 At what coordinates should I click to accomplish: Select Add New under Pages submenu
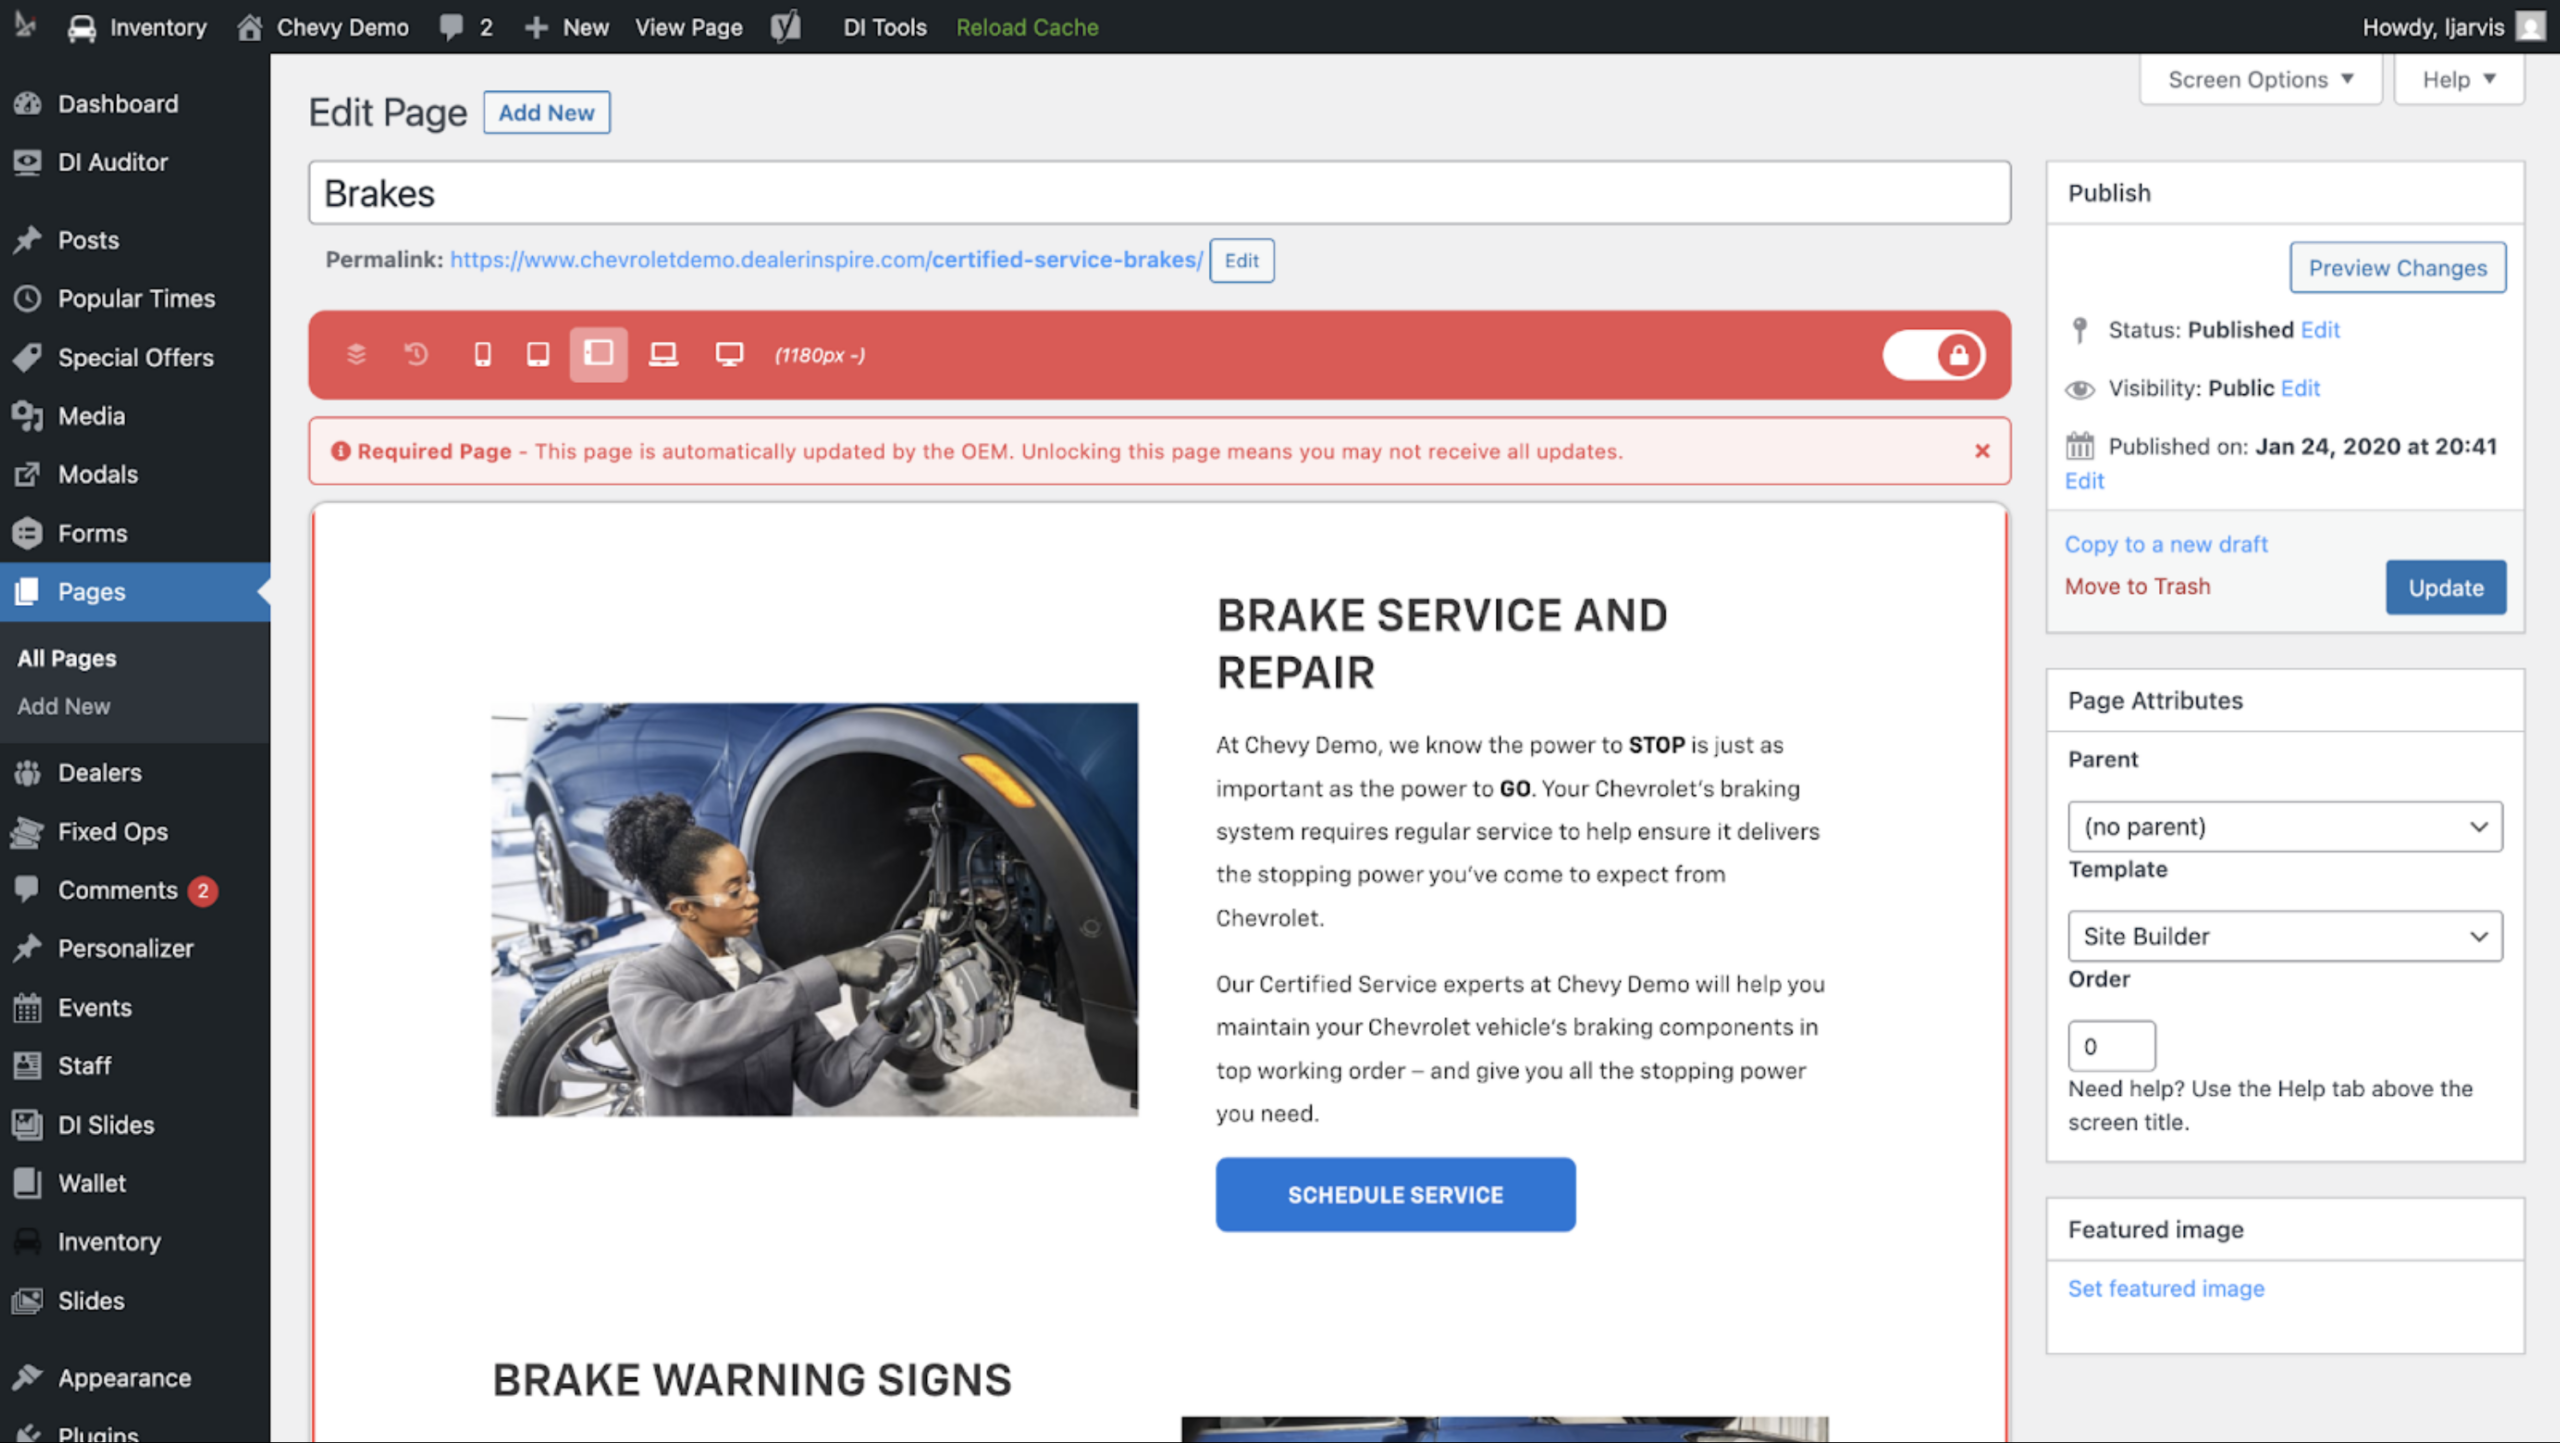click(x=64, y=706)
